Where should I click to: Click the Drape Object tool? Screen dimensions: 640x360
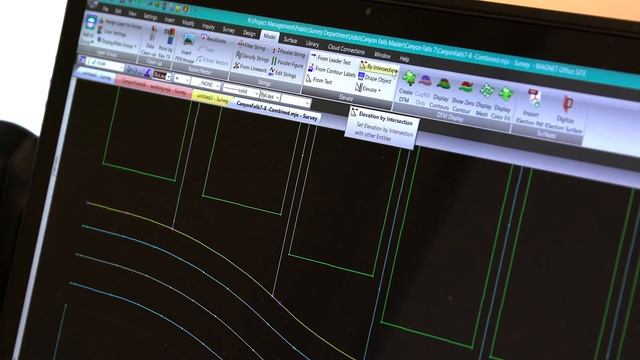click(x=375, y=78)
